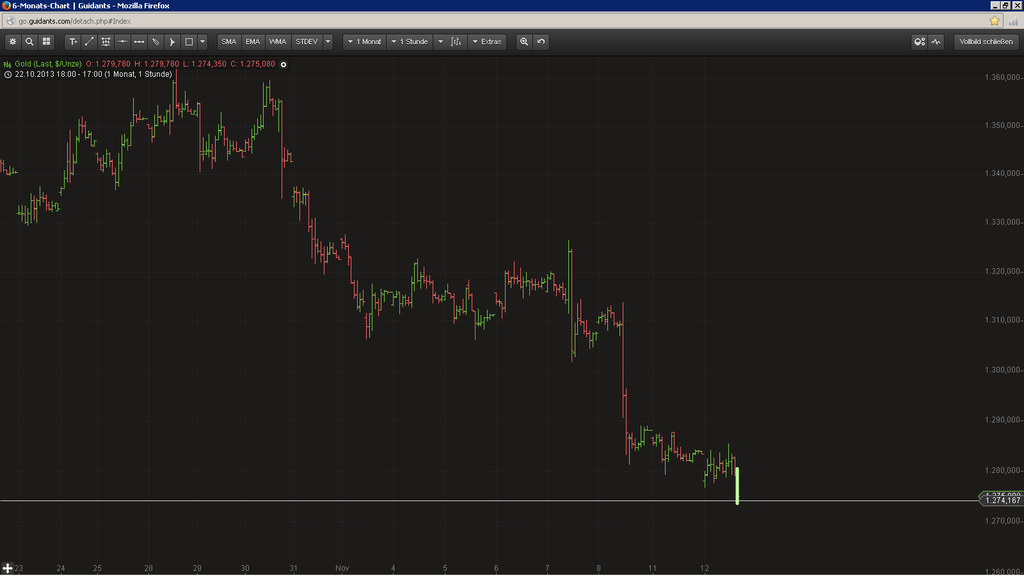
Task: Click the site identity icon in URL bar
Action: (x=10, y=21)
